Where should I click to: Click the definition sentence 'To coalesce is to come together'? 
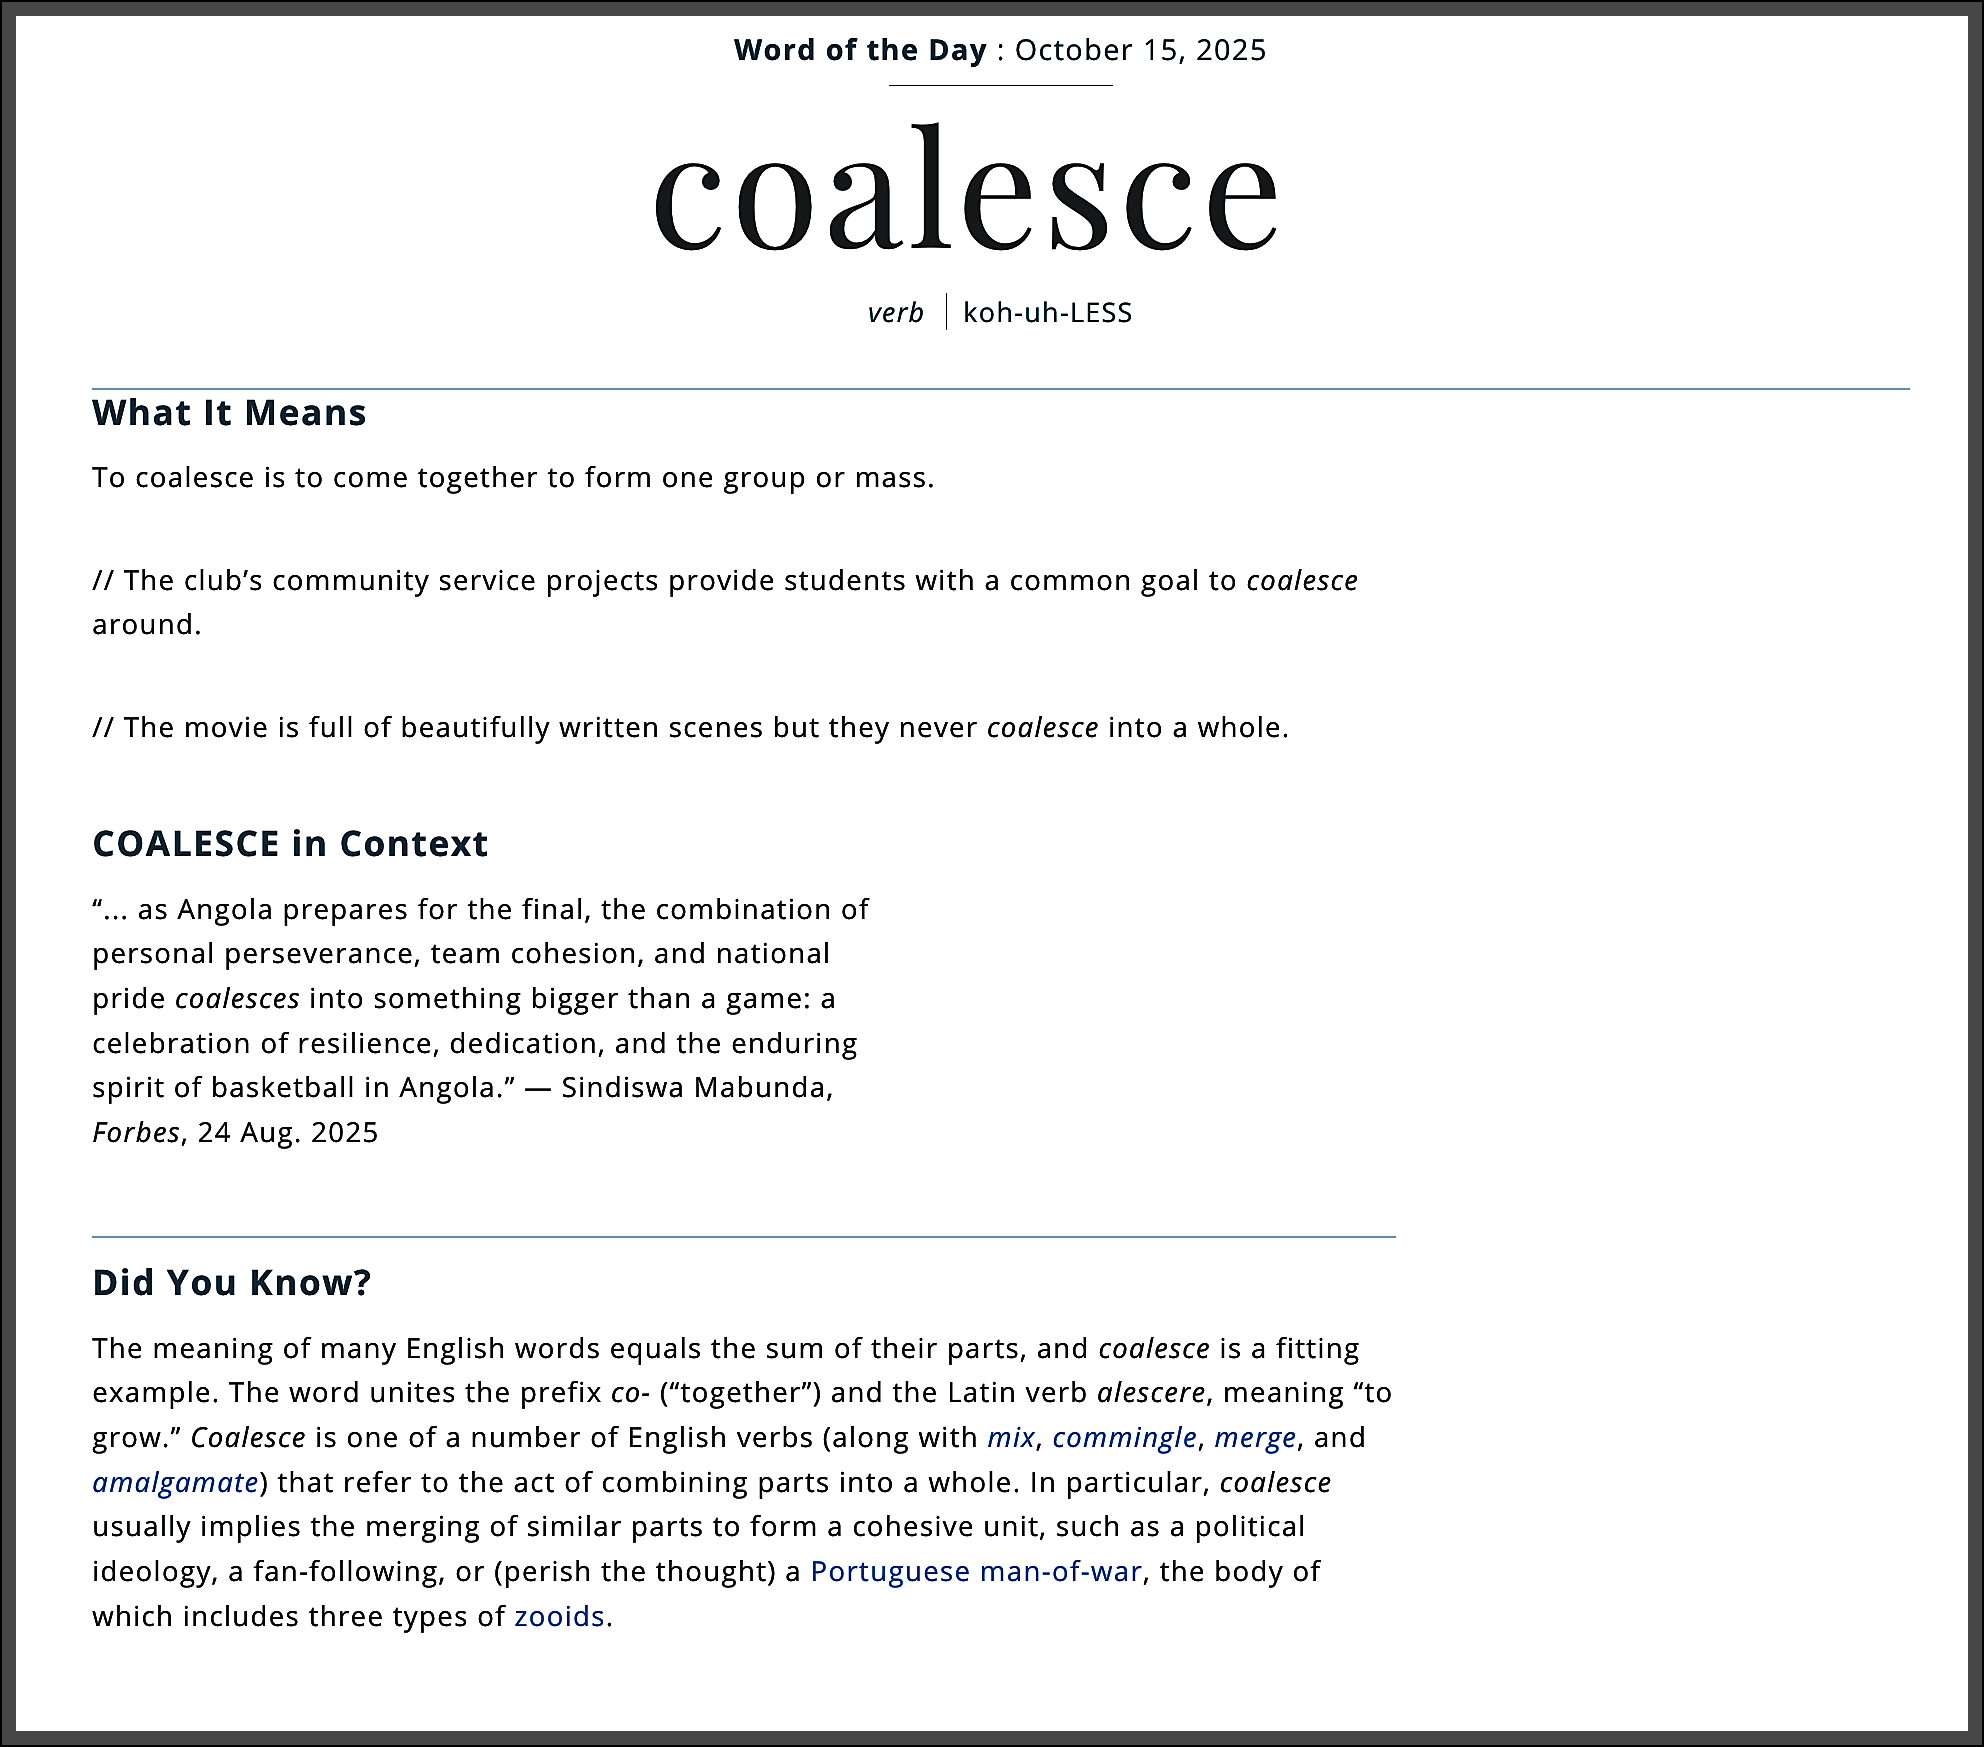(x=513, y=478)
